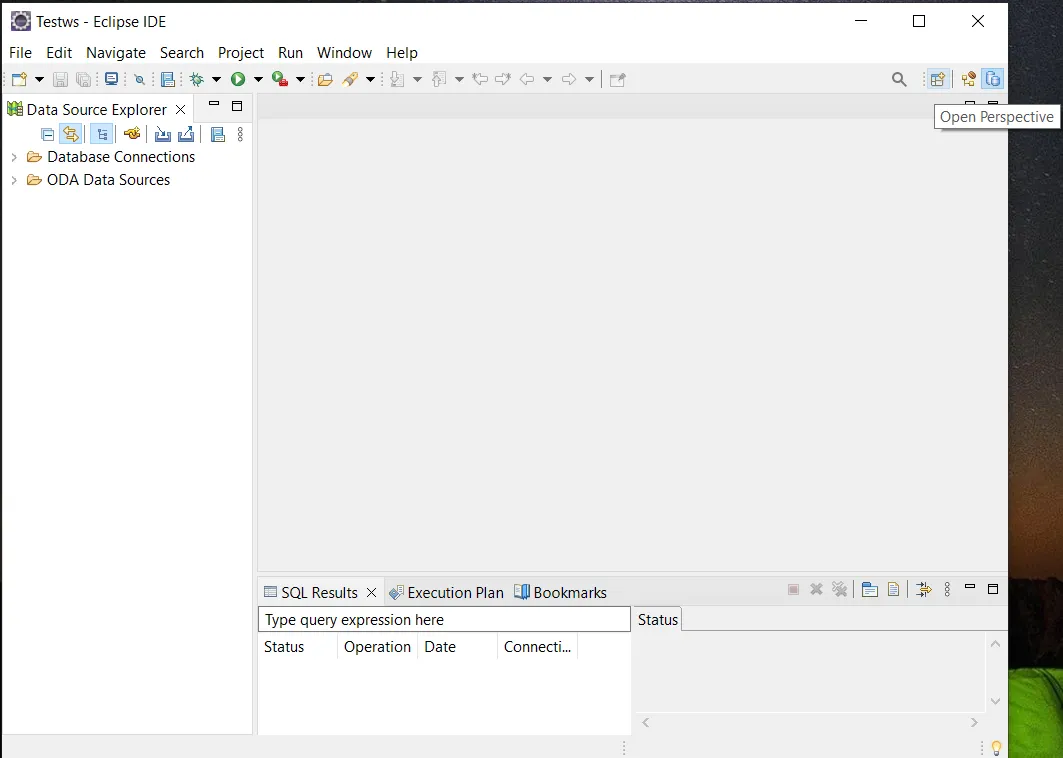
Task: Open the Next Annotation dropdown arrow
Action: coord(418,79)
